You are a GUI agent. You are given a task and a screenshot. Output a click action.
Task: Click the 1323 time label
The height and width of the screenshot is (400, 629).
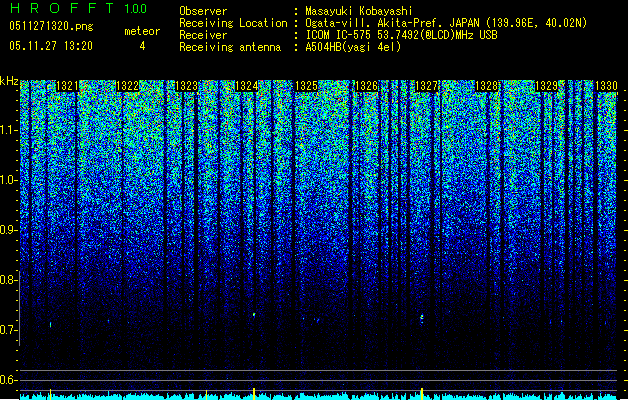click(x=187, y=86)
